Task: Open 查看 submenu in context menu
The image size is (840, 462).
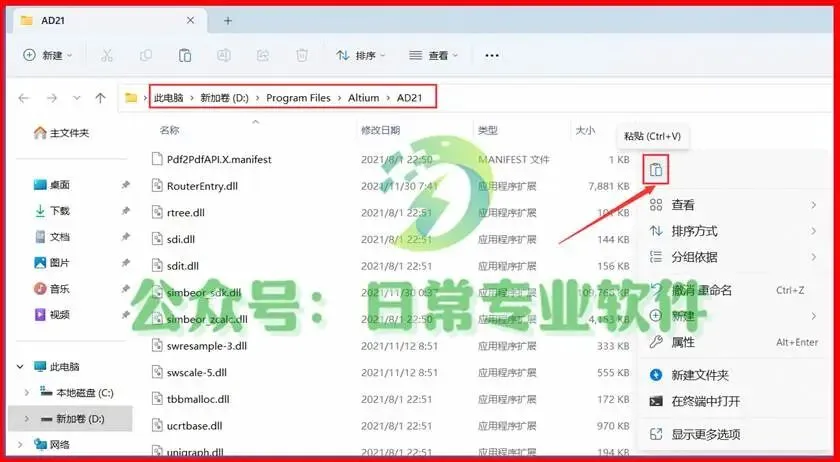Action: coord(733,205)
